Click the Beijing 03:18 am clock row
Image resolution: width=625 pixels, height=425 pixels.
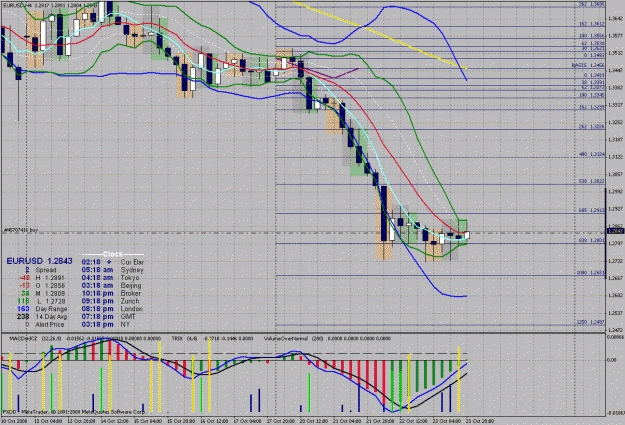(112, 285)
